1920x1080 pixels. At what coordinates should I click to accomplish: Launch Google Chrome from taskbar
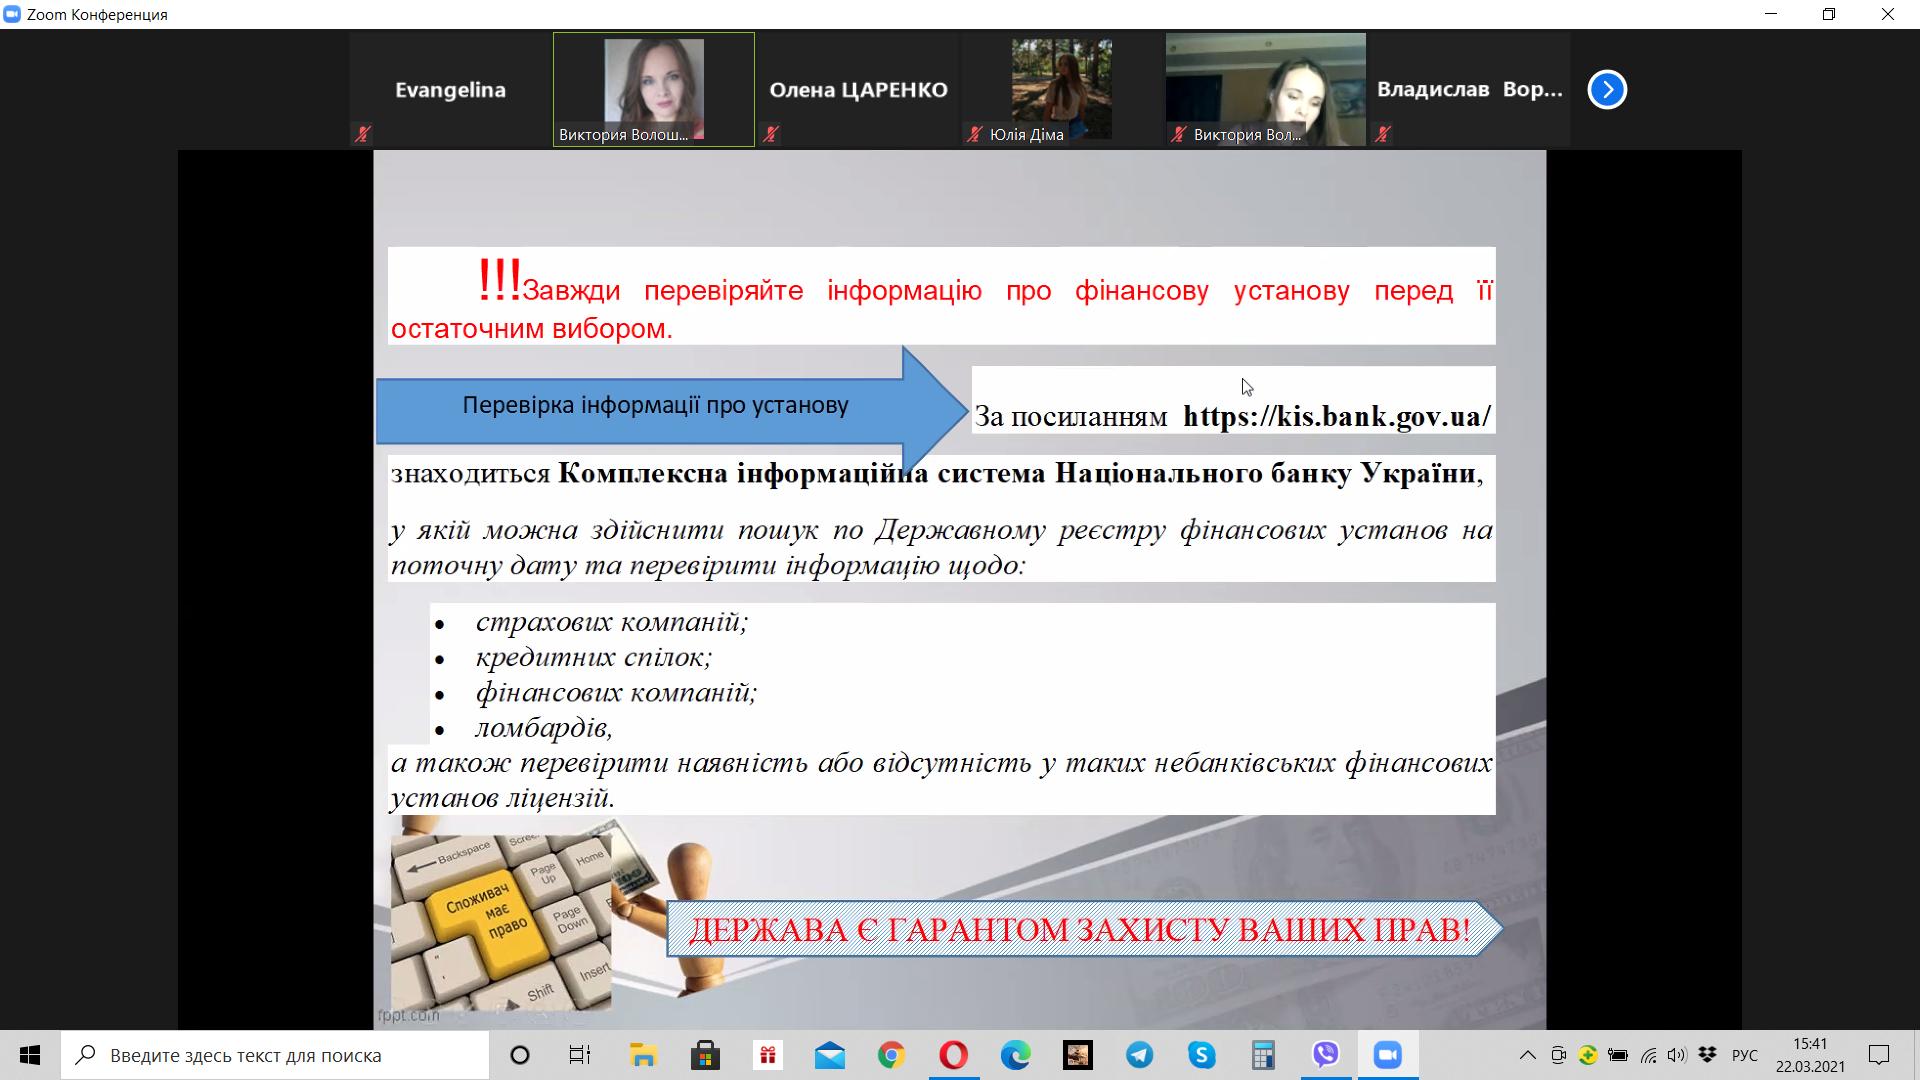pos(891,1055)
